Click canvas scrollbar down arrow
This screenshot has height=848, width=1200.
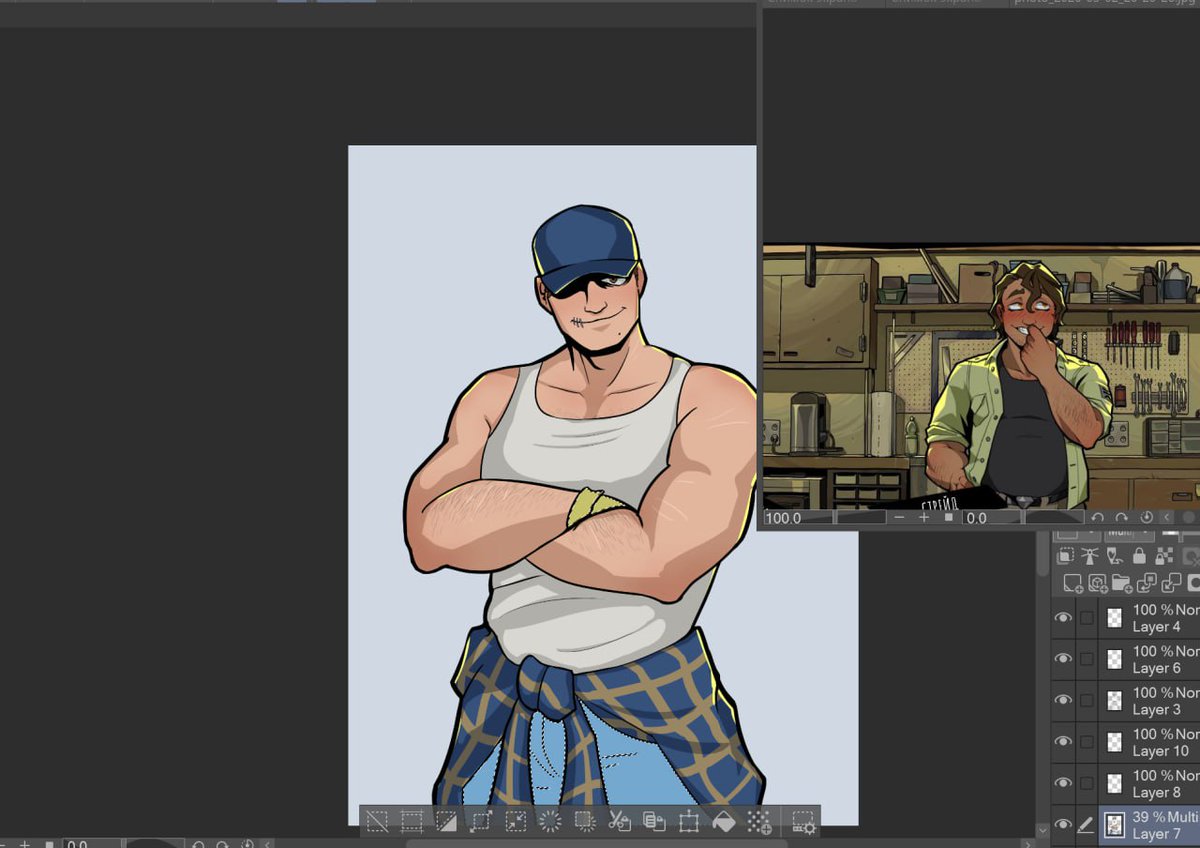[1043, 830]
